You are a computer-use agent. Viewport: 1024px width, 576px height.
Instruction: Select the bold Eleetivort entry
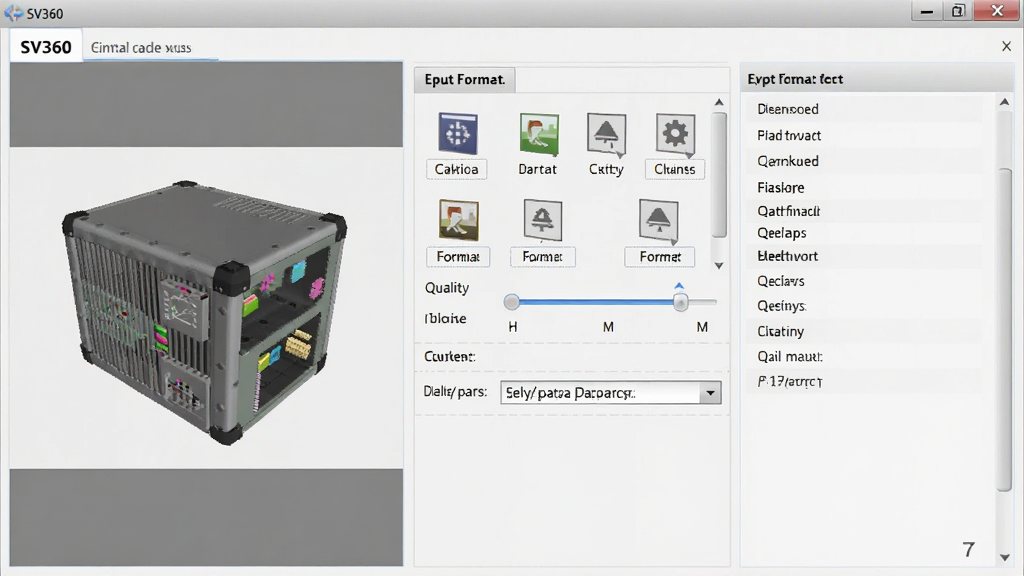pos(863,256)
